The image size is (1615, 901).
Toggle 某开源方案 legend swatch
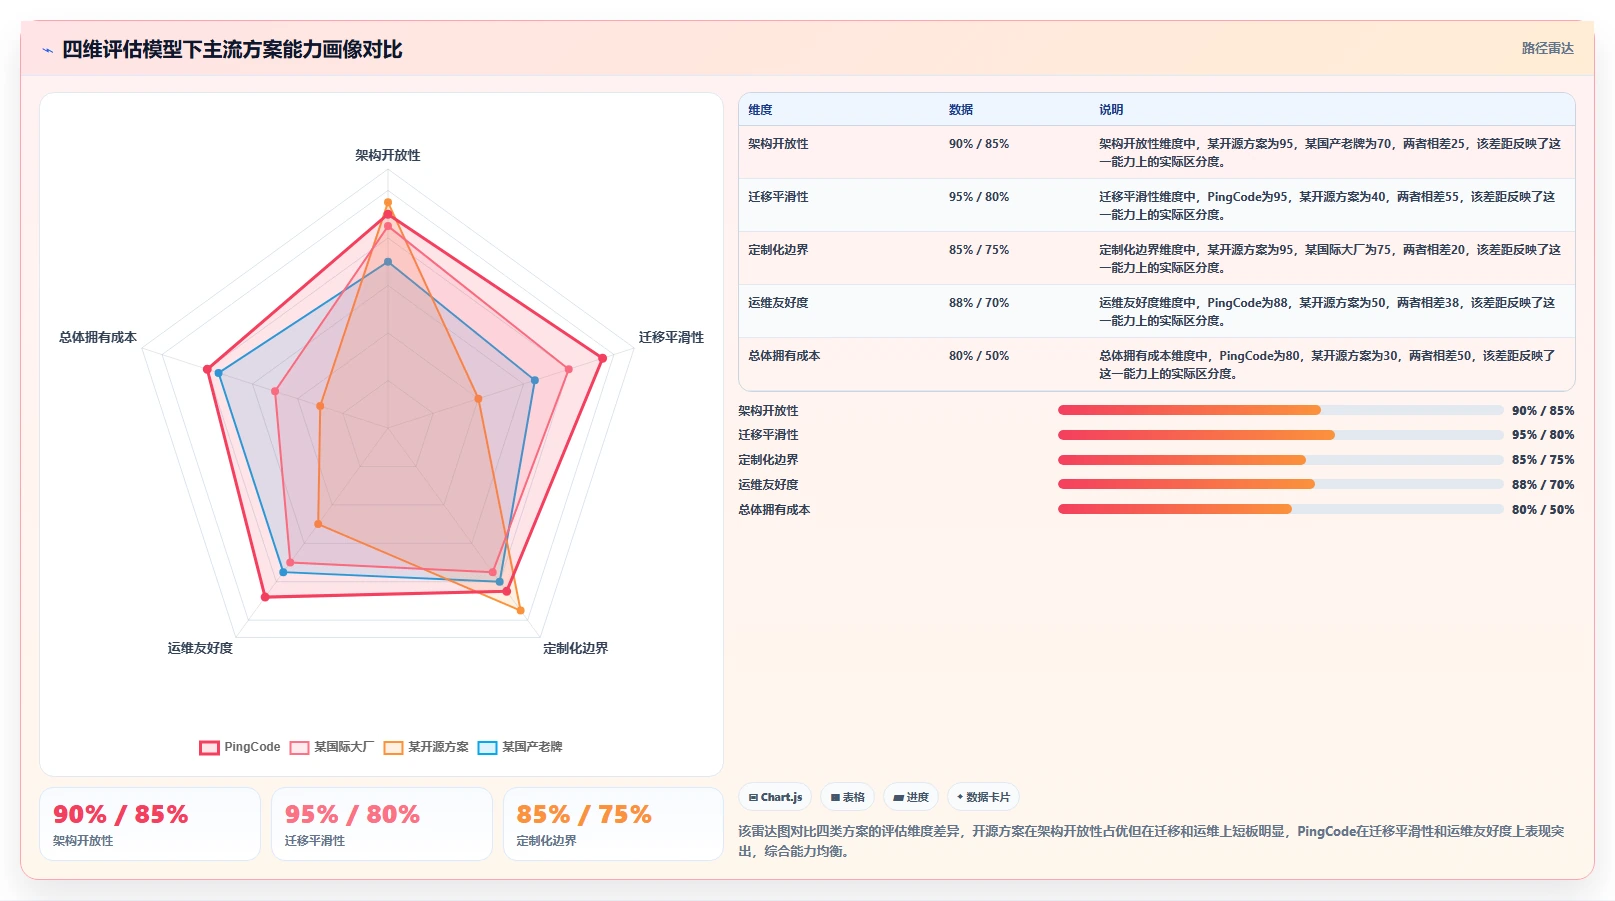point(393,747)
